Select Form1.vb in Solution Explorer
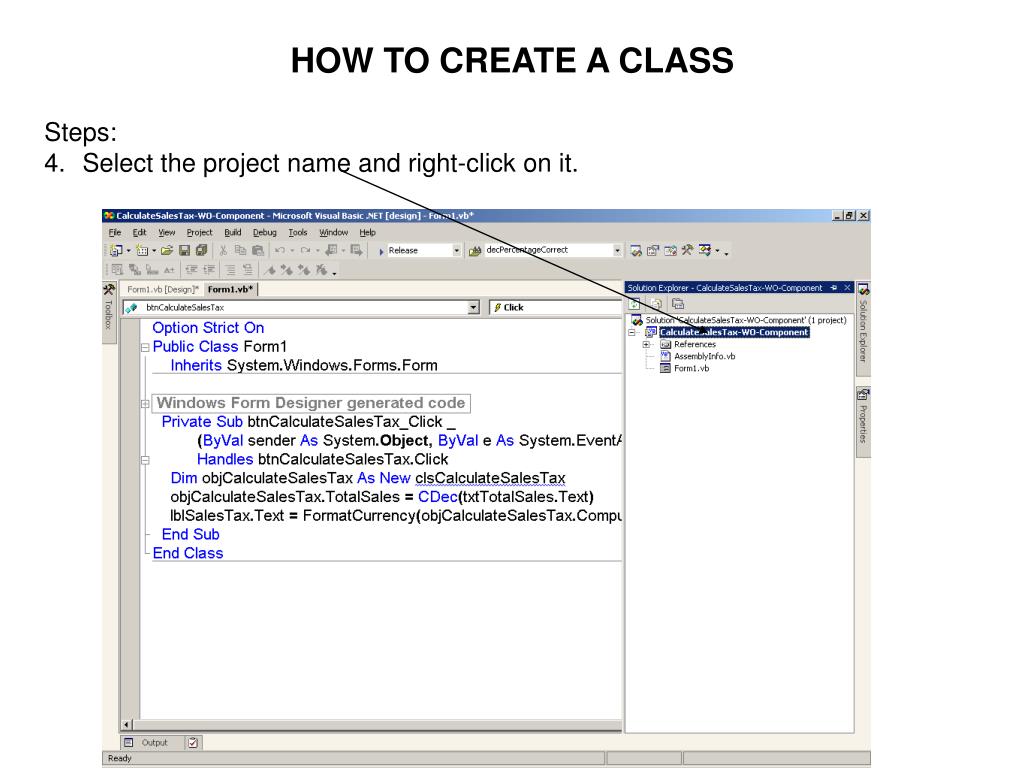 691,368
